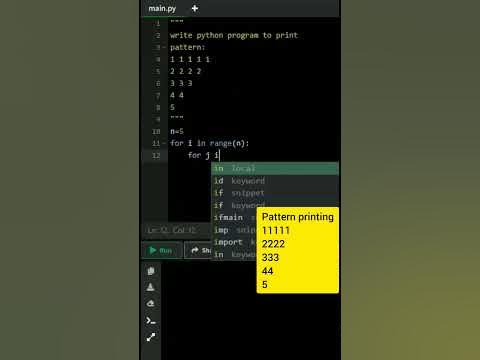Collapse the for loop fold at line 11

point(164,143)
